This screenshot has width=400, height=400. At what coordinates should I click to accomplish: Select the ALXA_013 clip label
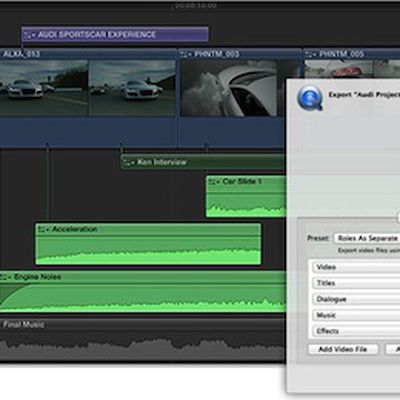click(x=21, y=54)
